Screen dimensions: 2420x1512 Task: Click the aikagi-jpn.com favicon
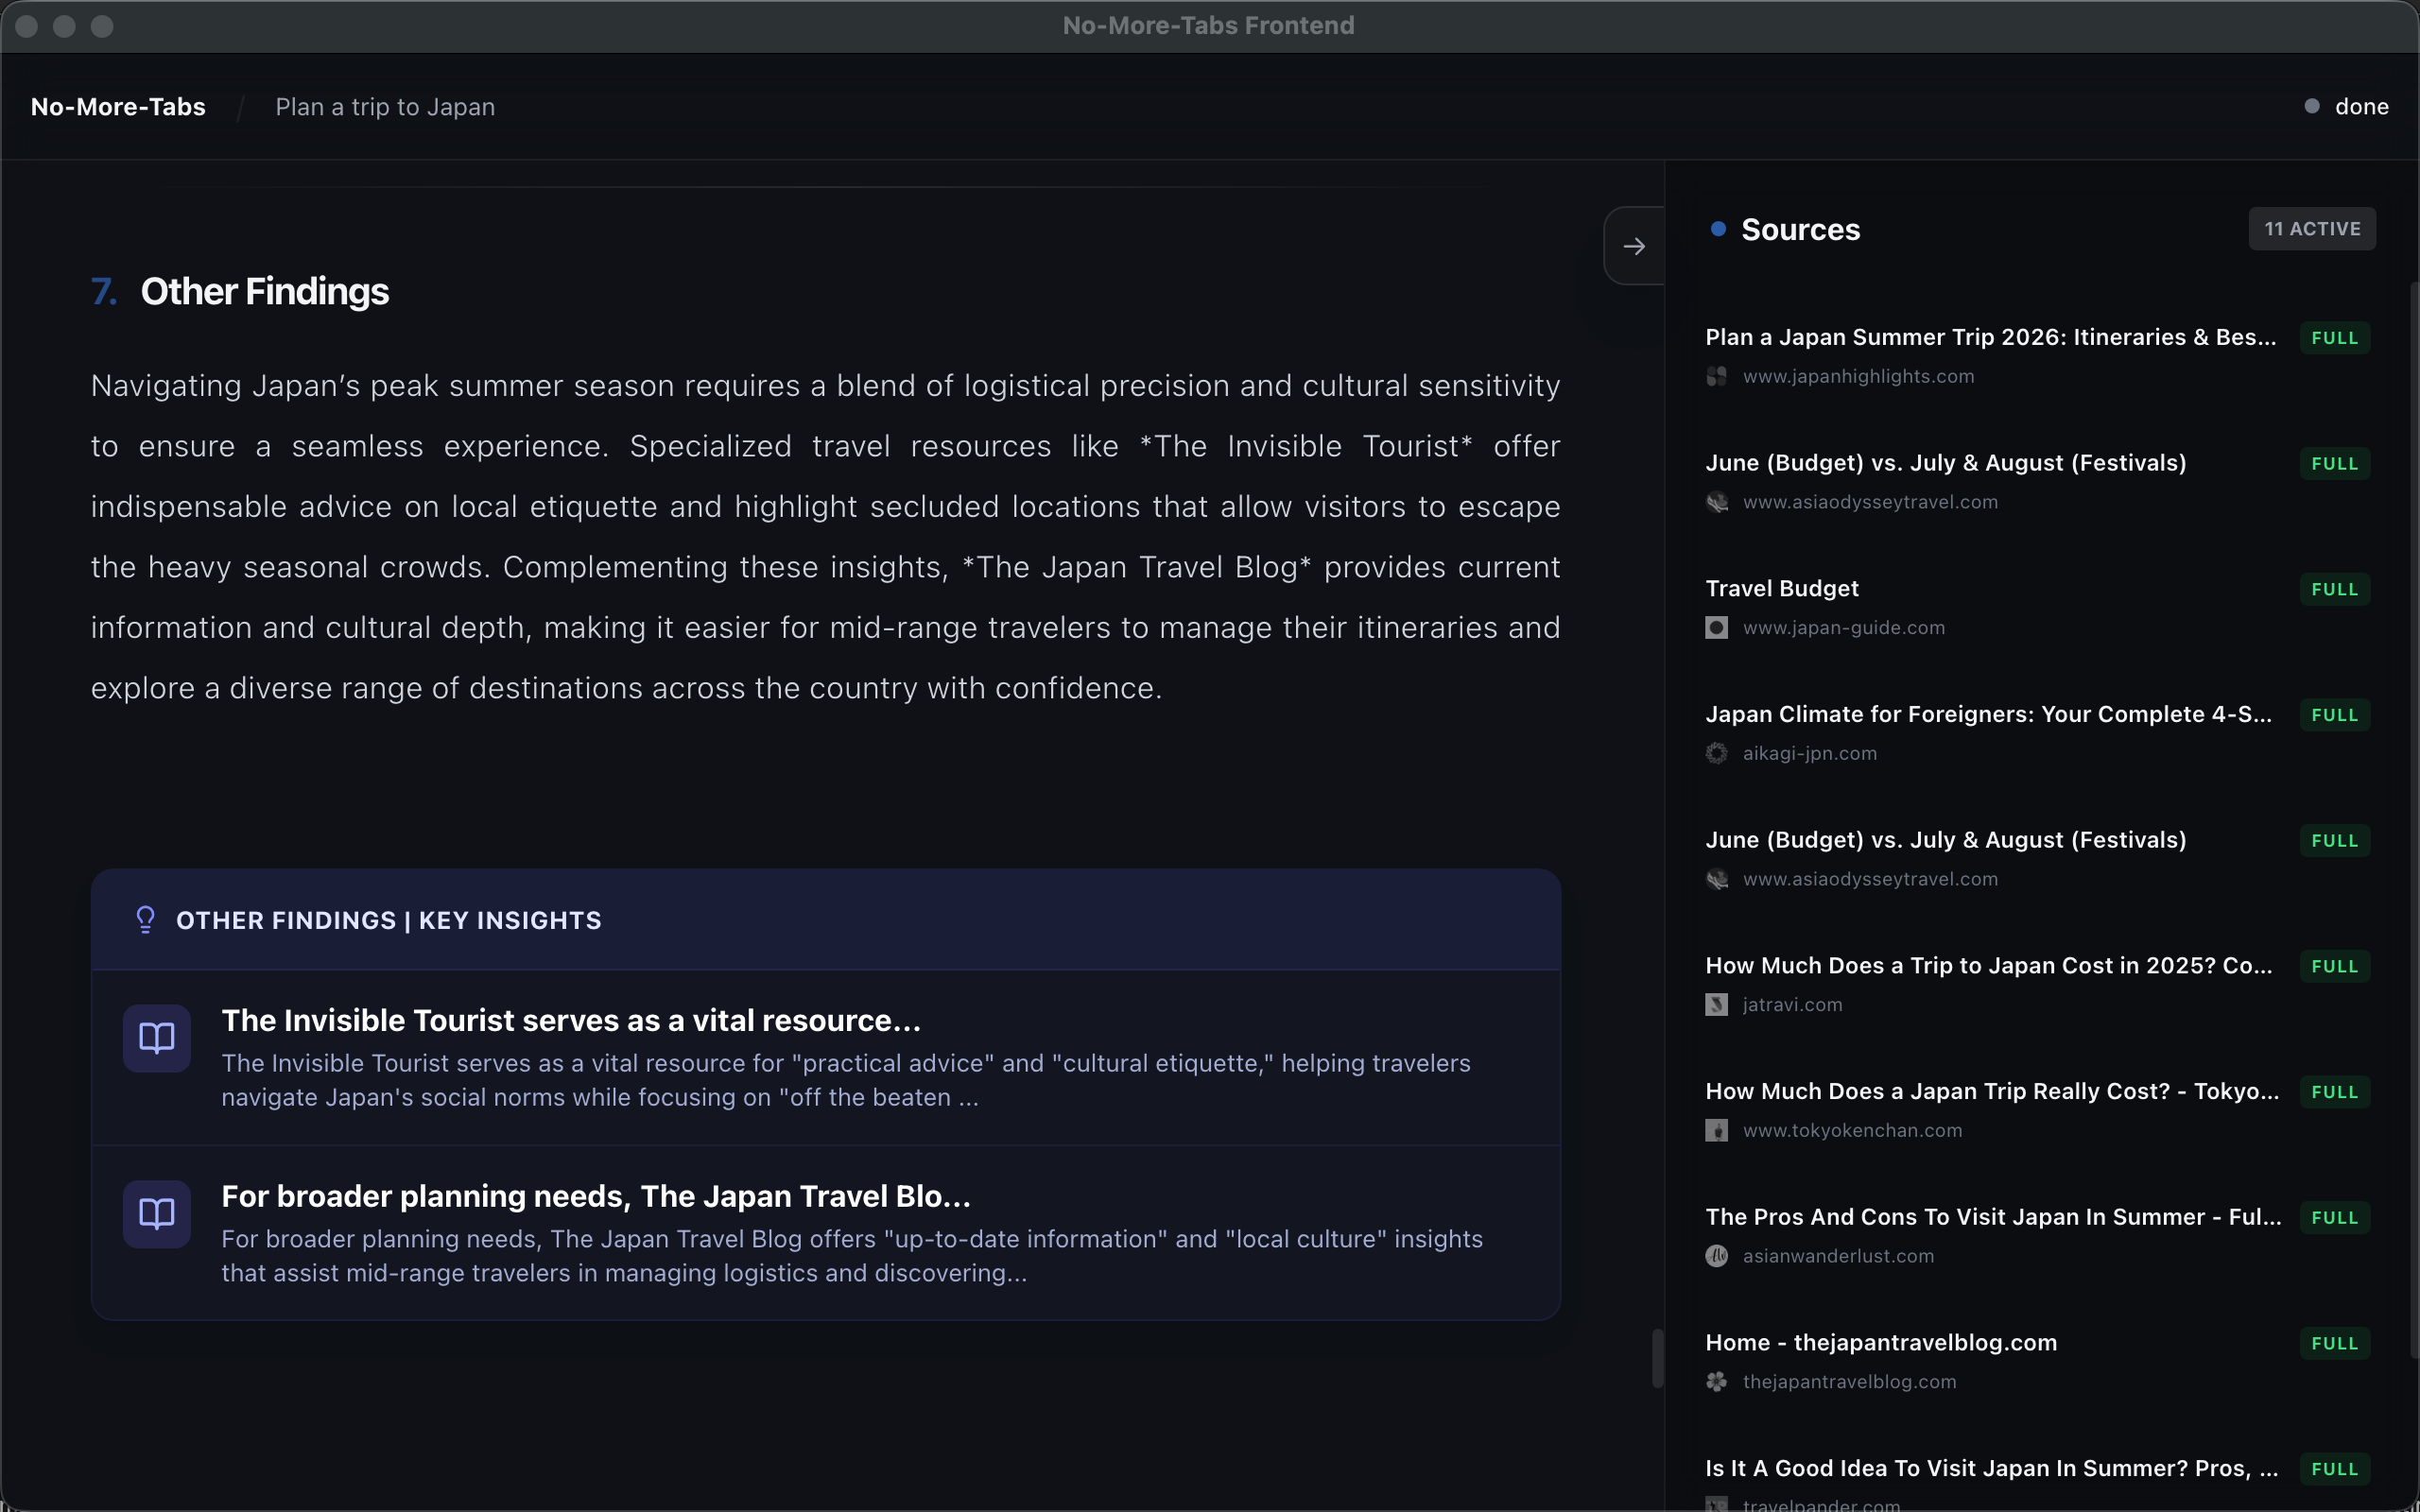(1716, 753)
